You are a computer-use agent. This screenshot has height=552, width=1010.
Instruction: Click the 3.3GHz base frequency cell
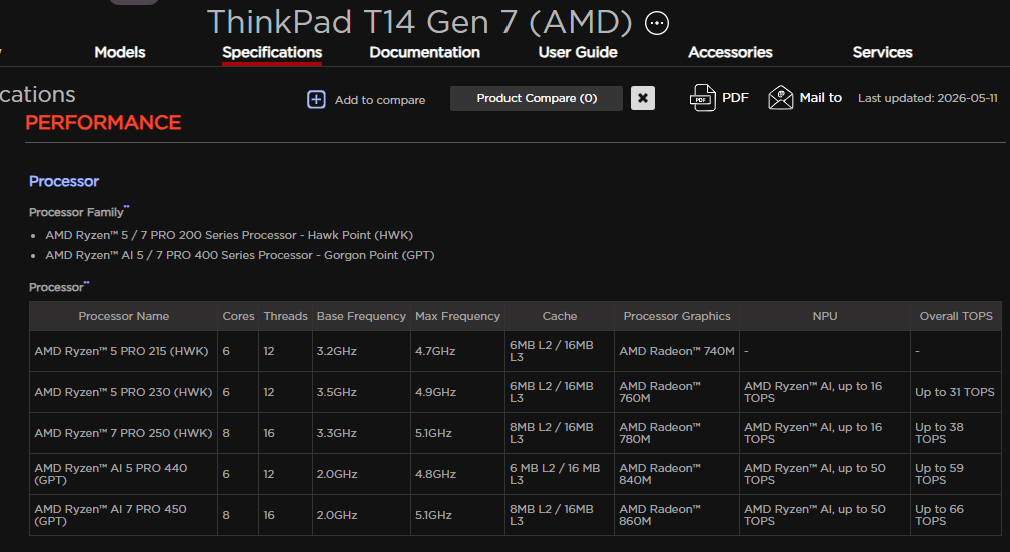pos(361,433)
